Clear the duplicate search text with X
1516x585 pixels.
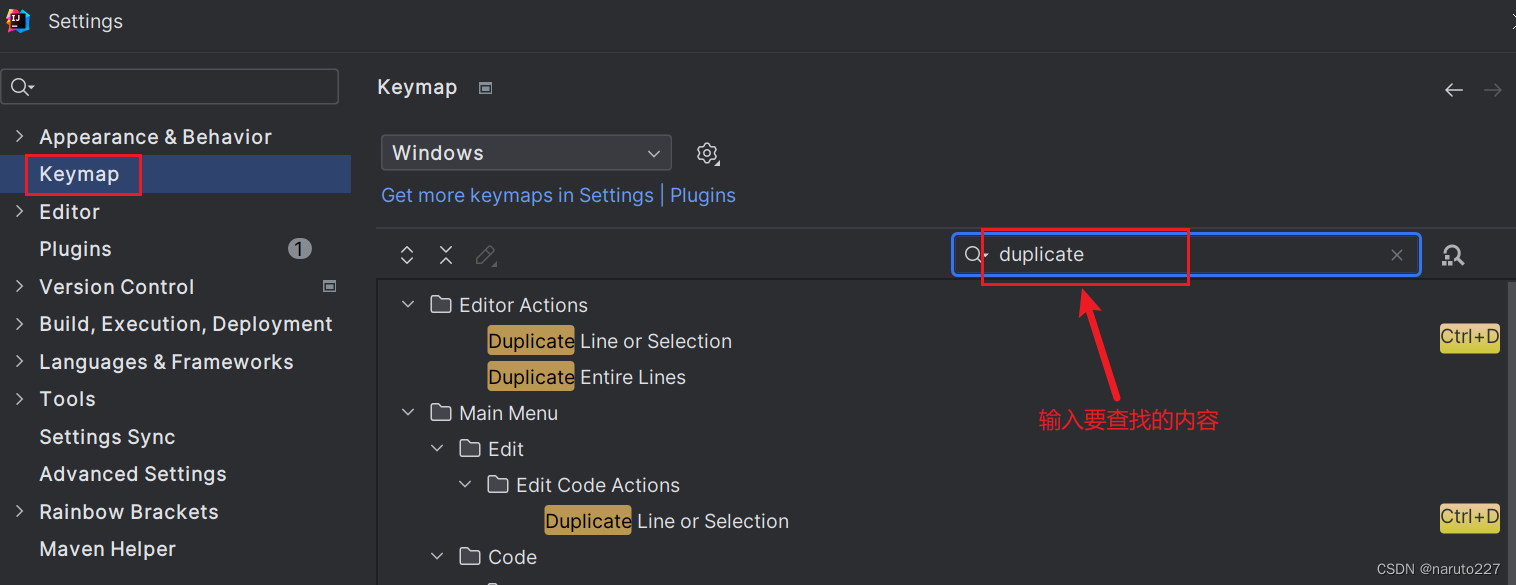click(x=1397, y=255)
